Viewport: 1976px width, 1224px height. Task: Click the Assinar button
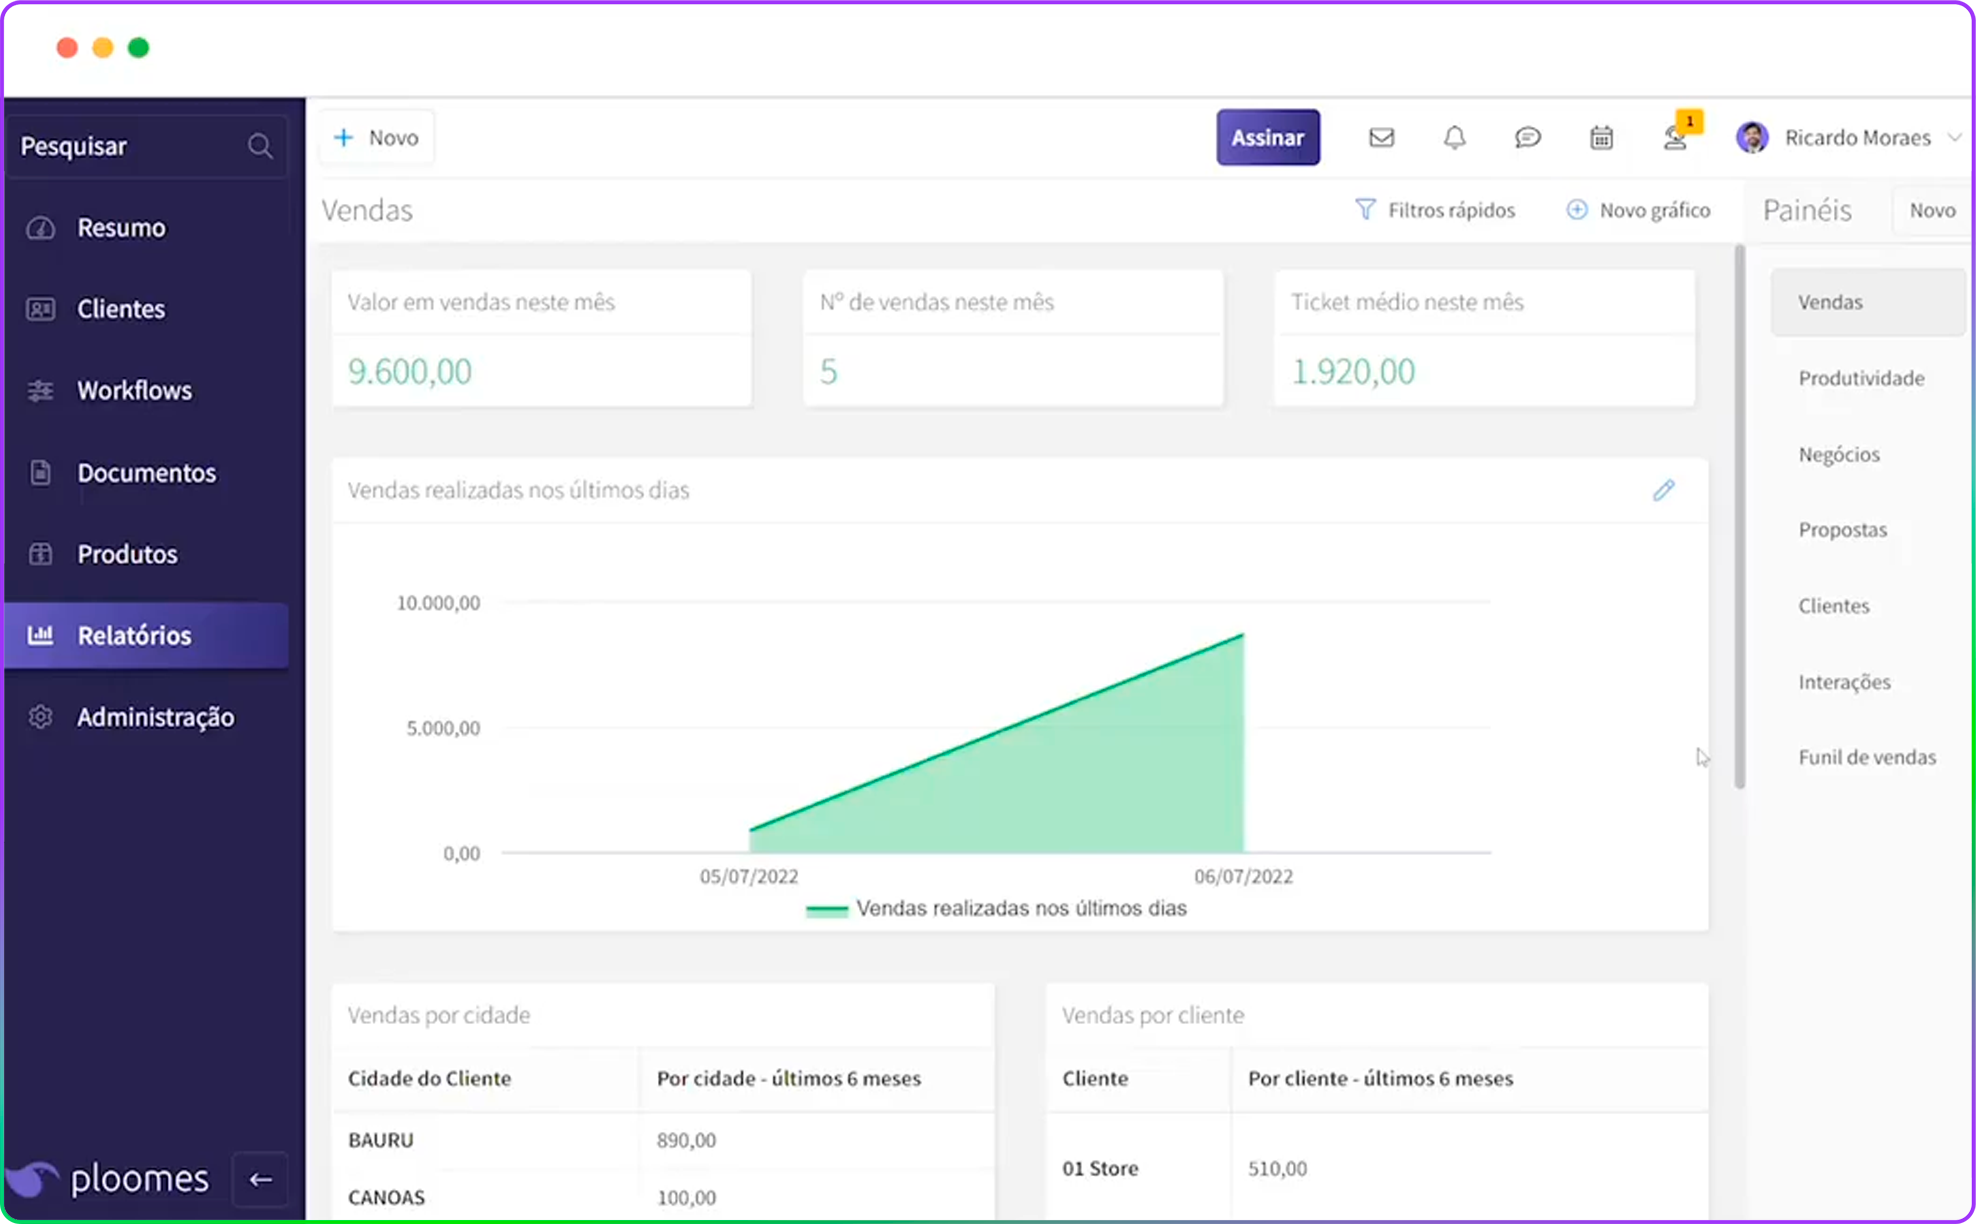point(1267,138)
